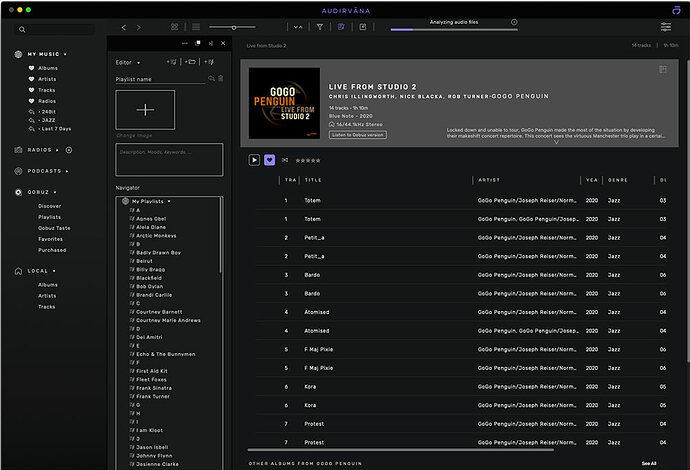Collapse the QOBUZ section
This screenshot has width=690, height=470.
(55, 192)
